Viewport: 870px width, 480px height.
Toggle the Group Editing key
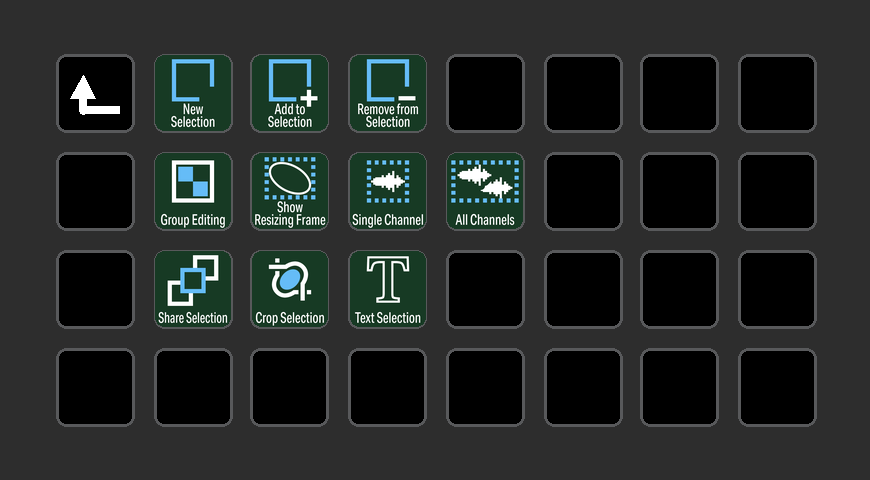193,191
